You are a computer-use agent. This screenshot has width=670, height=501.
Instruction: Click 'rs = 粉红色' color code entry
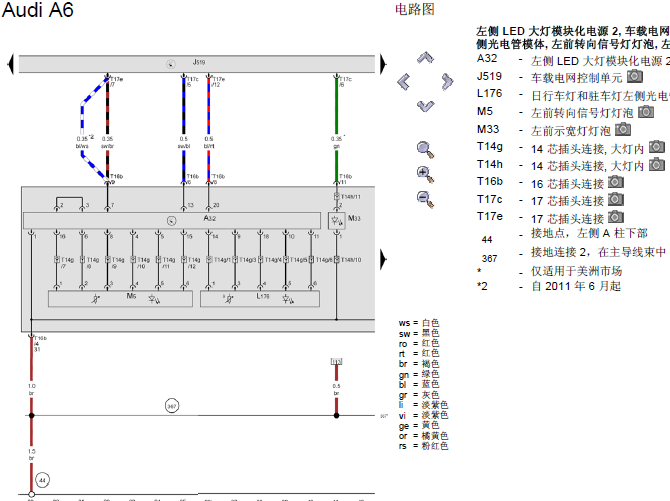click(x=423, y=446)
